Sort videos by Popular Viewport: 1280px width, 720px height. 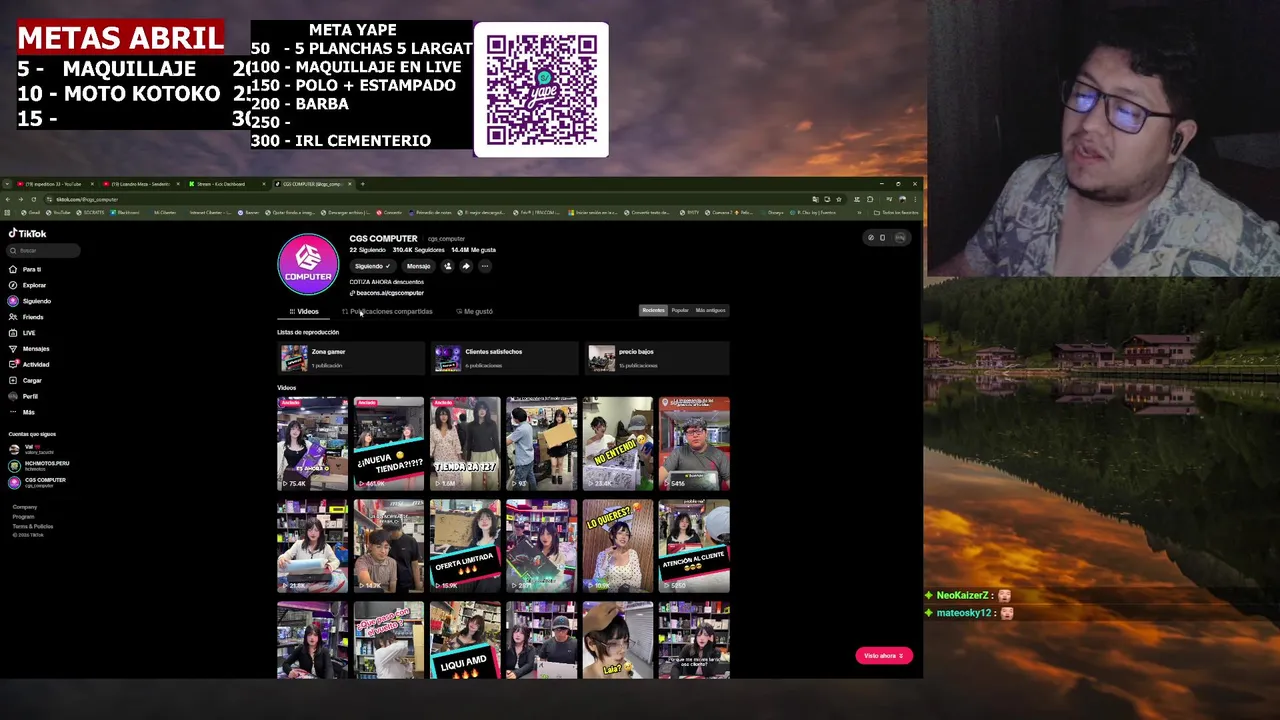pyautogui.click(x=680, y=310)
